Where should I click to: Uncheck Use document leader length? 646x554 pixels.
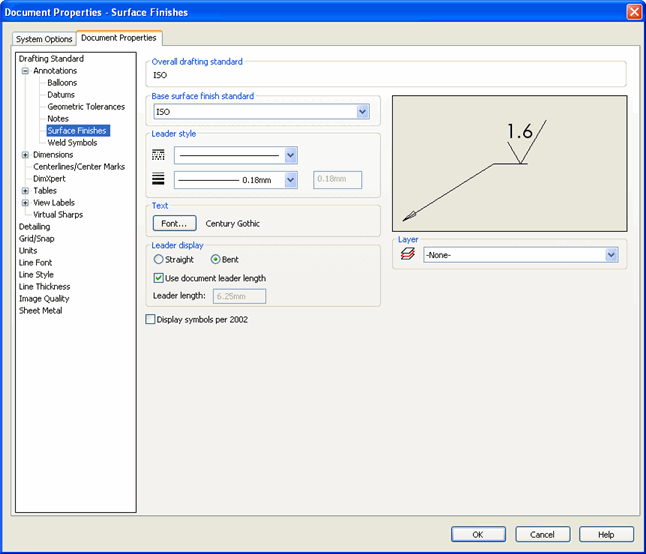tap(158, 278)
